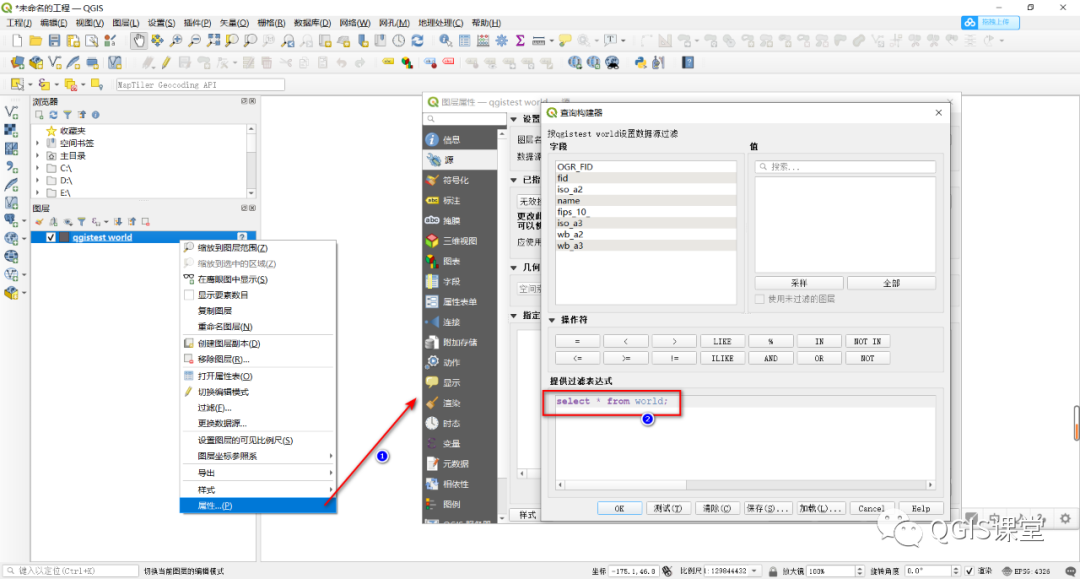This screenshot has height=579, width=1080.
Task: Switch to 标注 tab in layer properties
Action: pyautogui.click(x=459, y=200)
